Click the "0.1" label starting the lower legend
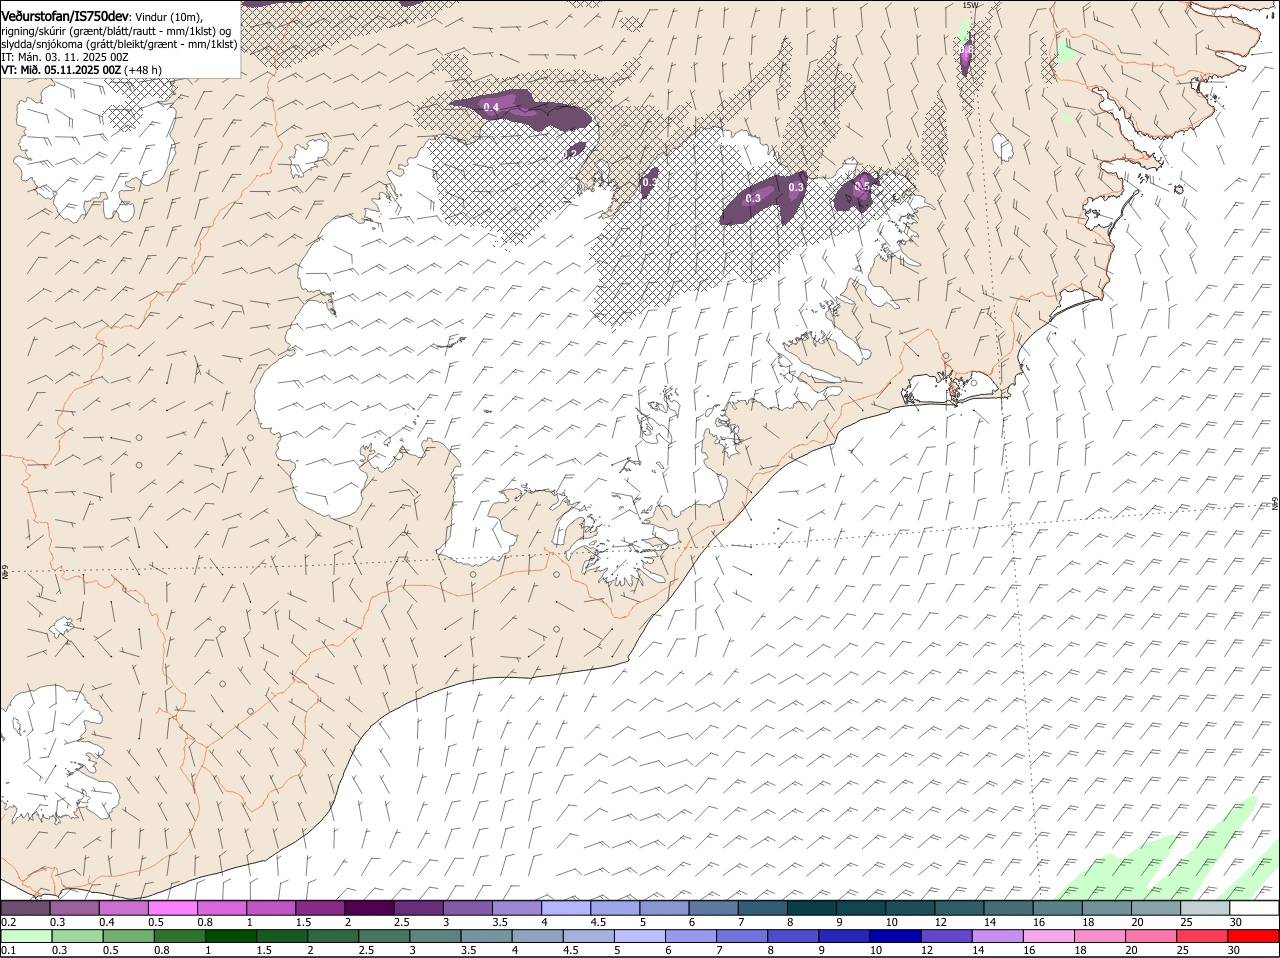The height and width of the screenshot is (958, 1280). click(8, 951)
